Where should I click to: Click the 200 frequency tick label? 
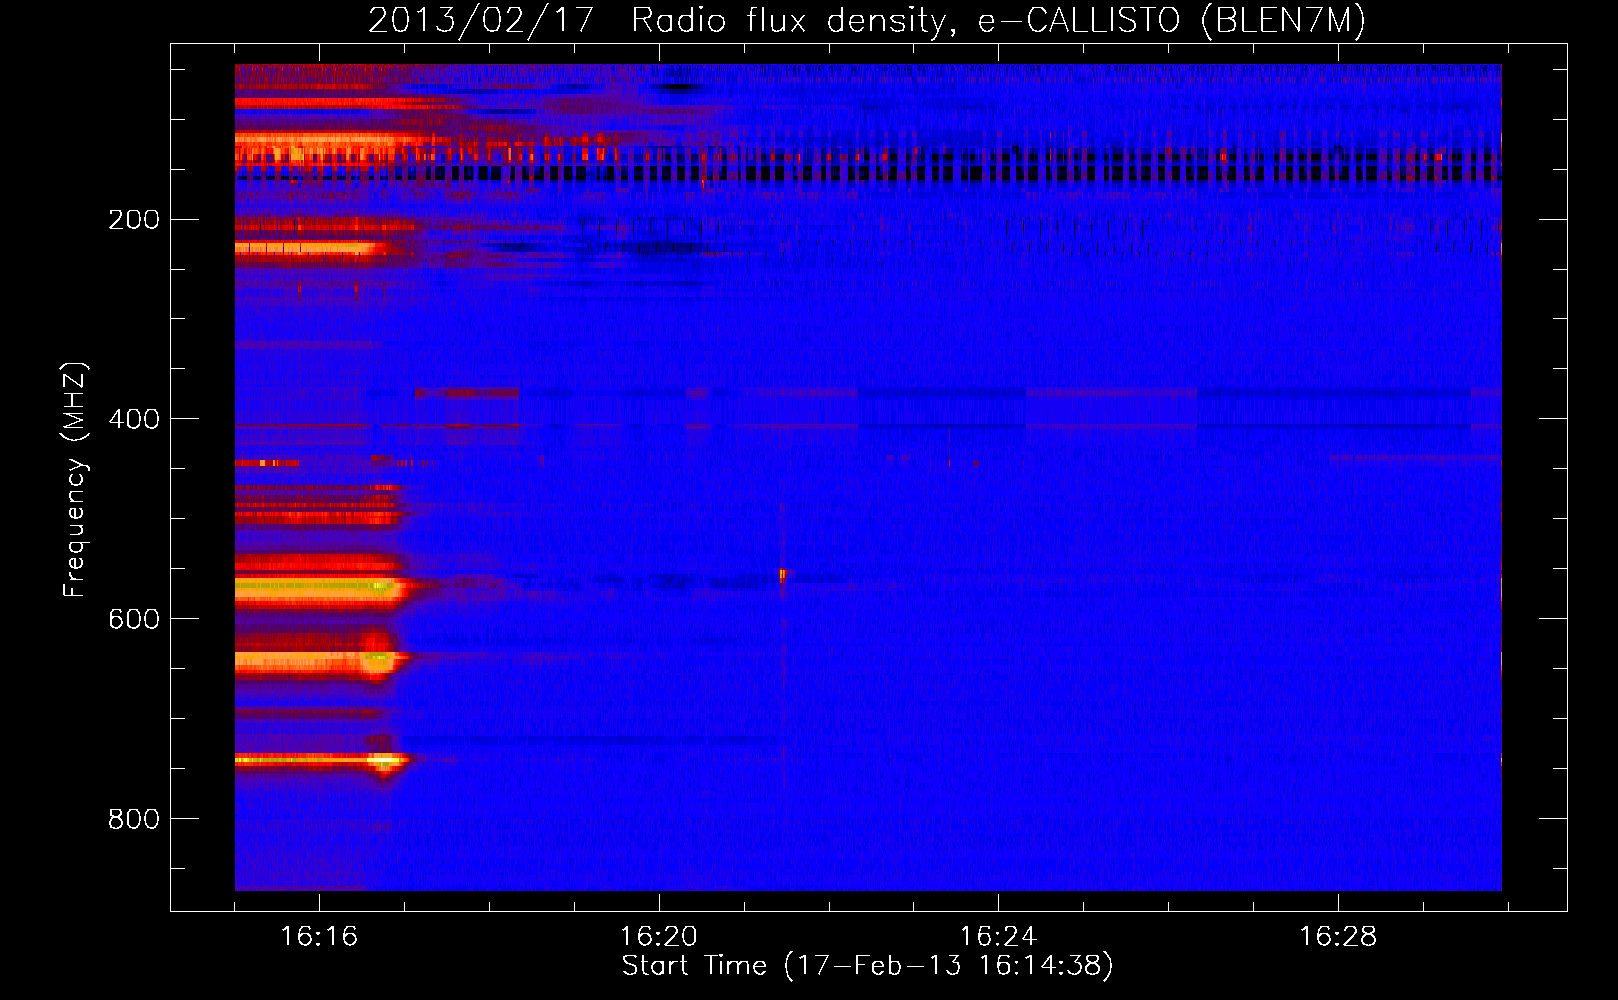click(134, 220)
